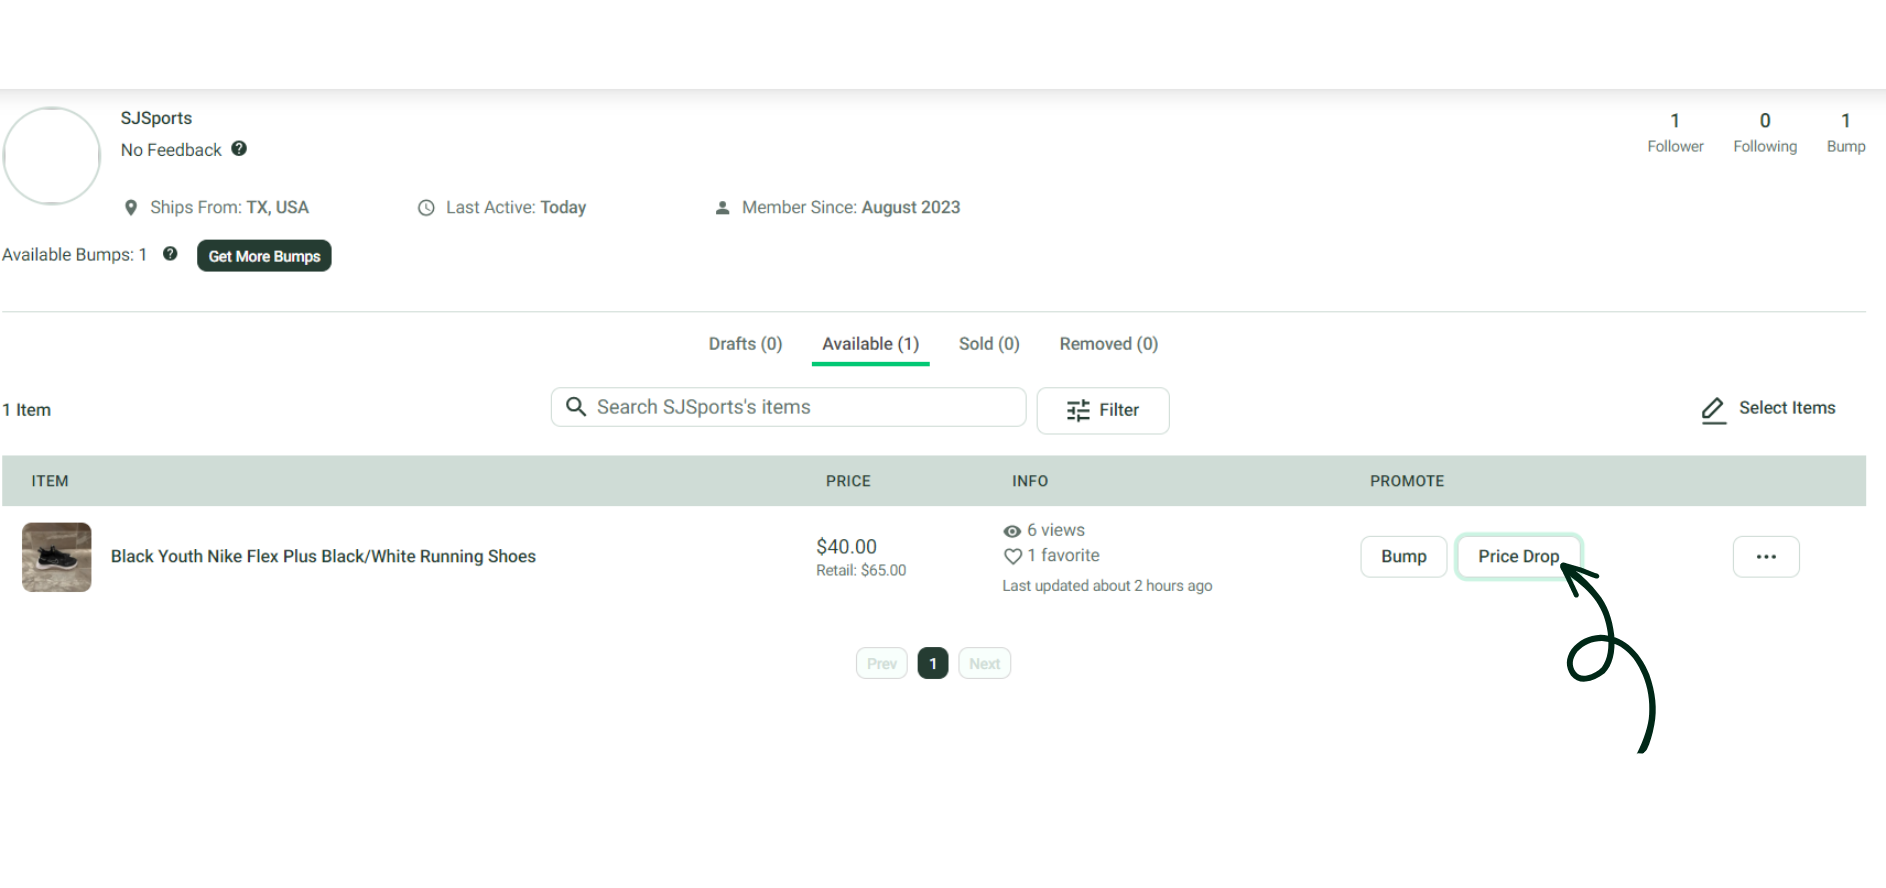Image resolution: width=1886 pixels, height=888 pixels.
Task: Go to page 1 in pagination
Action: click(x=932, y=664)
